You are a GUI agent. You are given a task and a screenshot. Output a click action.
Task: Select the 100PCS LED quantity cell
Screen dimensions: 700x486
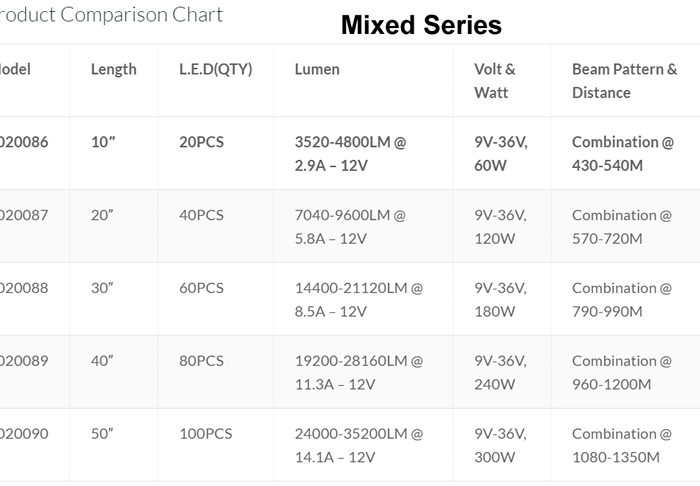[x=205, y=434]
